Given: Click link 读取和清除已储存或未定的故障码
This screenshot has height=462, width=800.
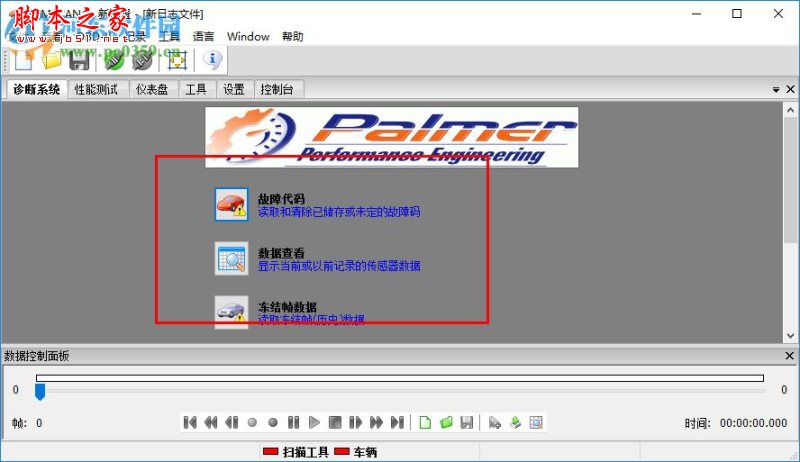Looking at the screenshot, I should click(x=339, y=212).
